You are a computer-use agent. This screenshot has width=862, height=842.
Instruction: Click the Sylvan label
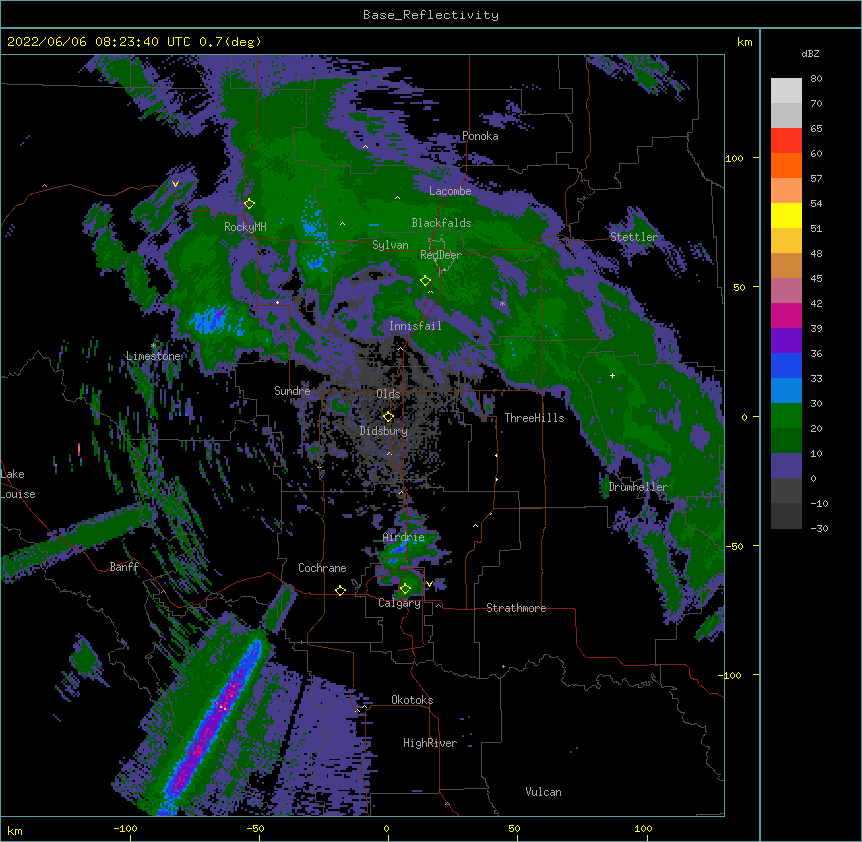tap(390, 245)
